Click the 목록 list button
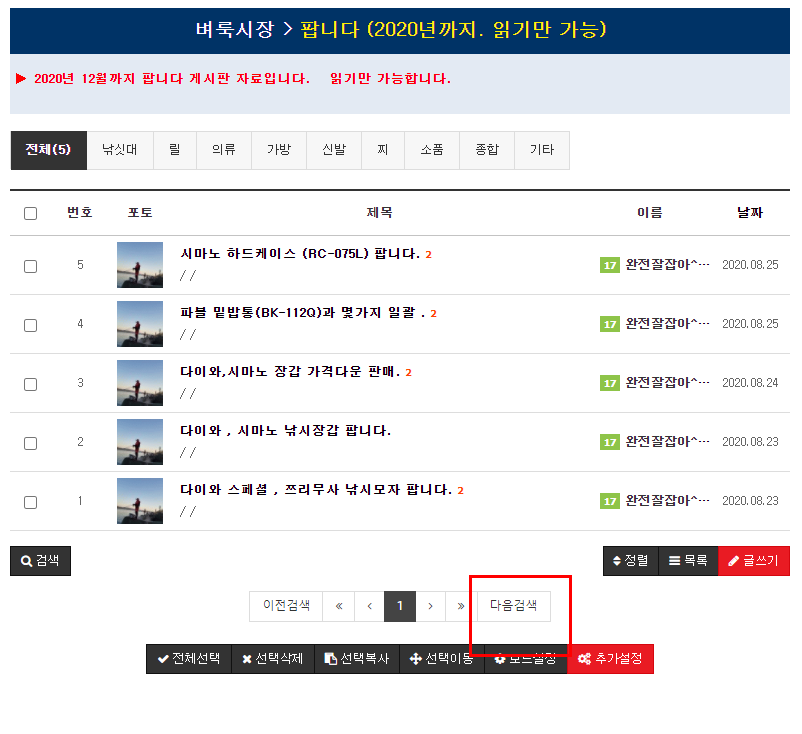The height and width of the screenshot is (734, 802). click(687, 561)
